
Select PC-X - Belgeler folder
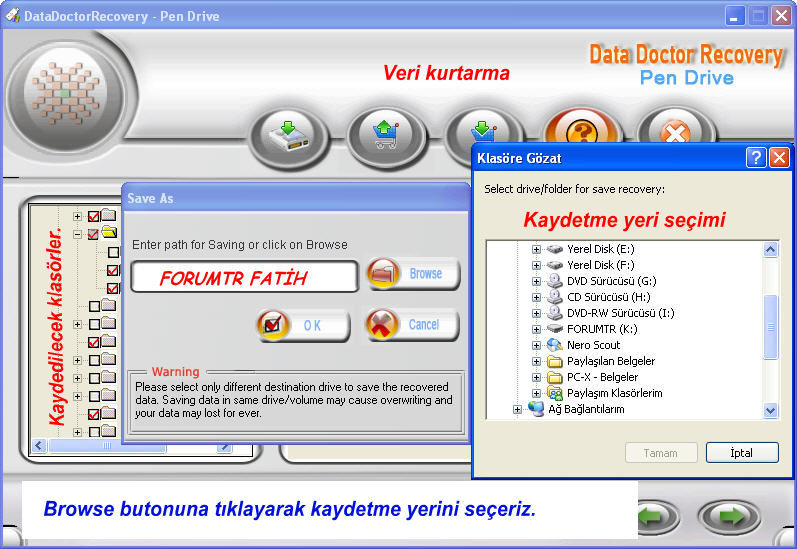point(602,377)
